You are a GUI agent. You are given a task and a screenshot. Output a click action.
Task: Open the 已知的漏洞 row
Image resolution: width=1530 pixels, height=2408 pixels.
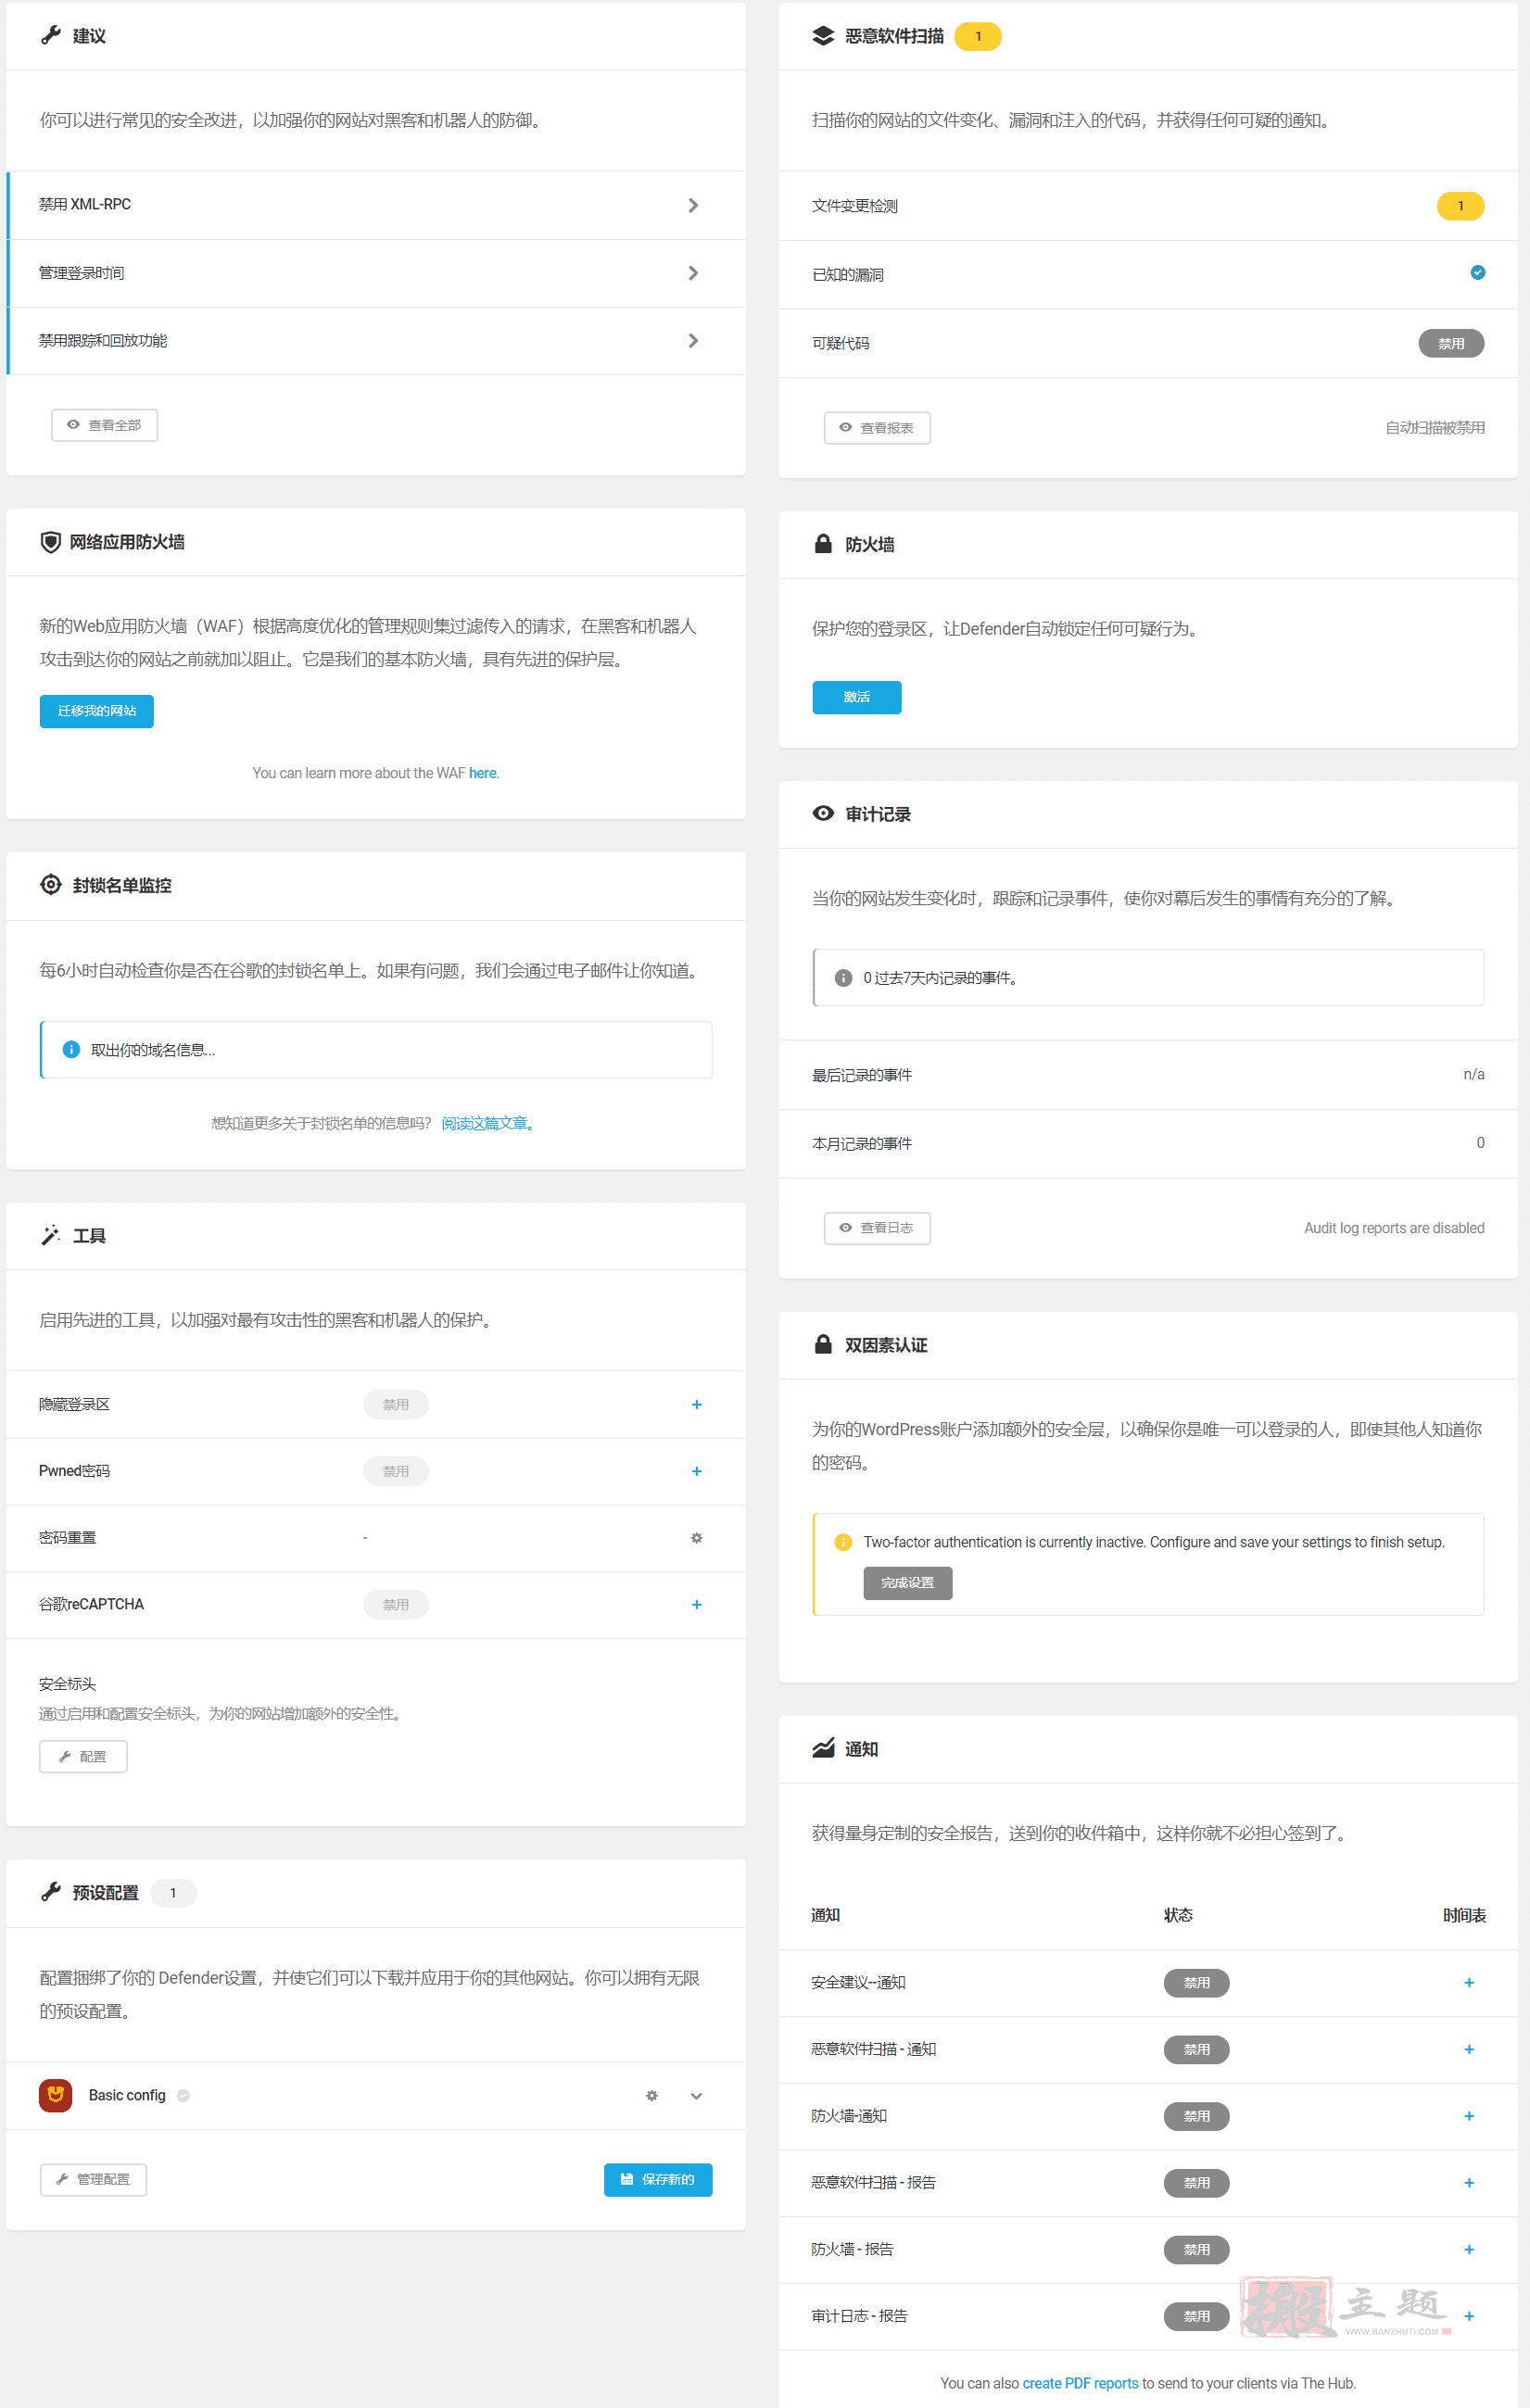tap(848, 275)
